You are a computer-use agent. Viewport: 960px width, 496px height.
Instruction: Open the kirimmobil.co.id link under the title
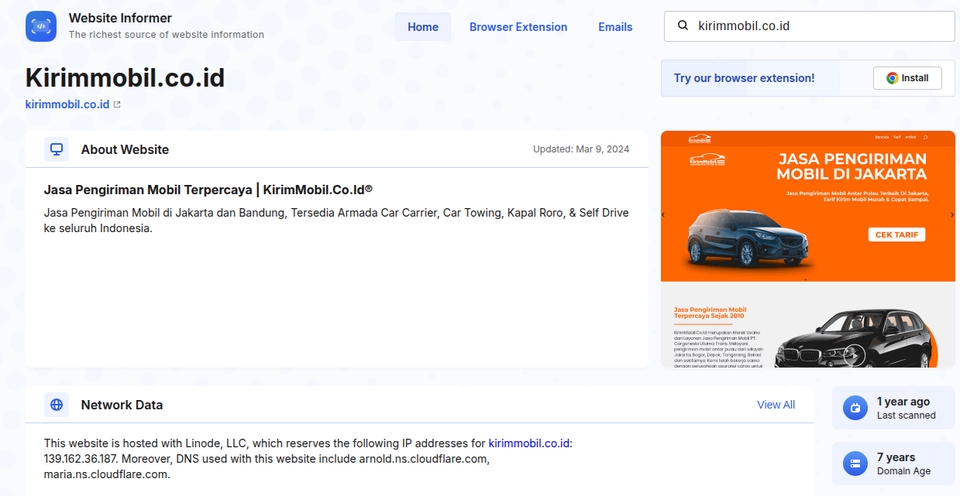click(67, 104)
